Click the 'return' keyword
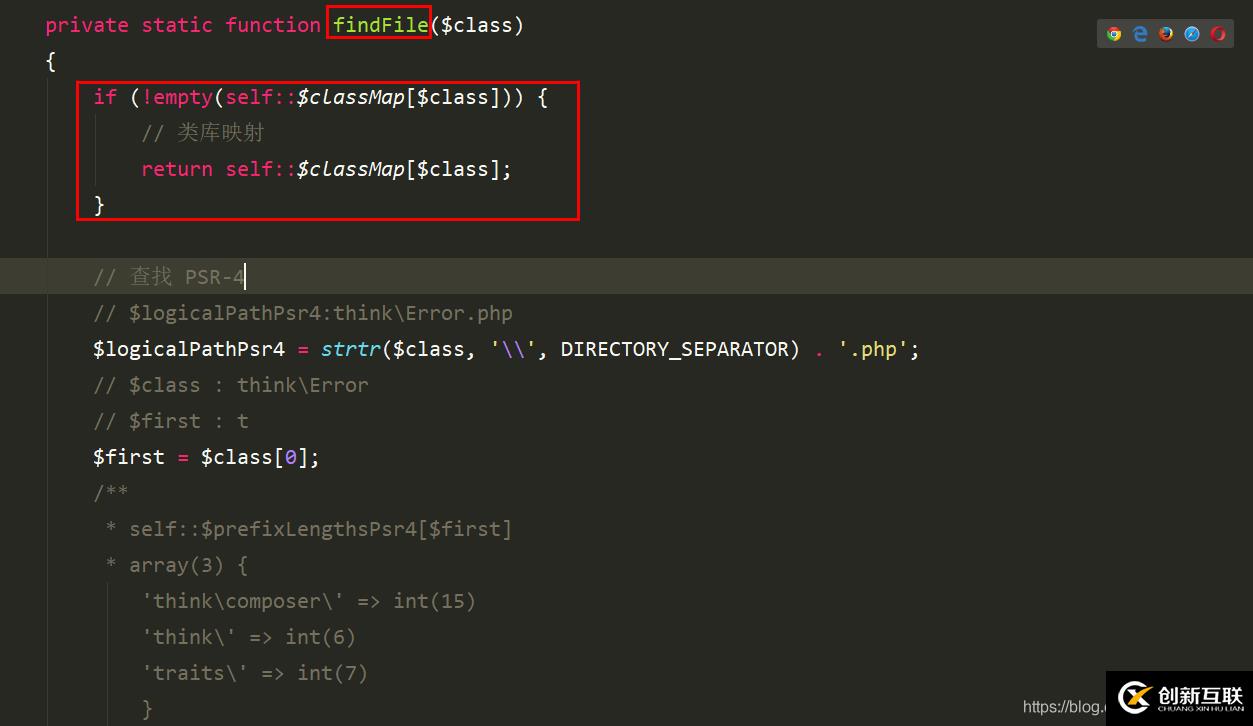This screenshot has width=1253, height=726. (x=177, y=169)
